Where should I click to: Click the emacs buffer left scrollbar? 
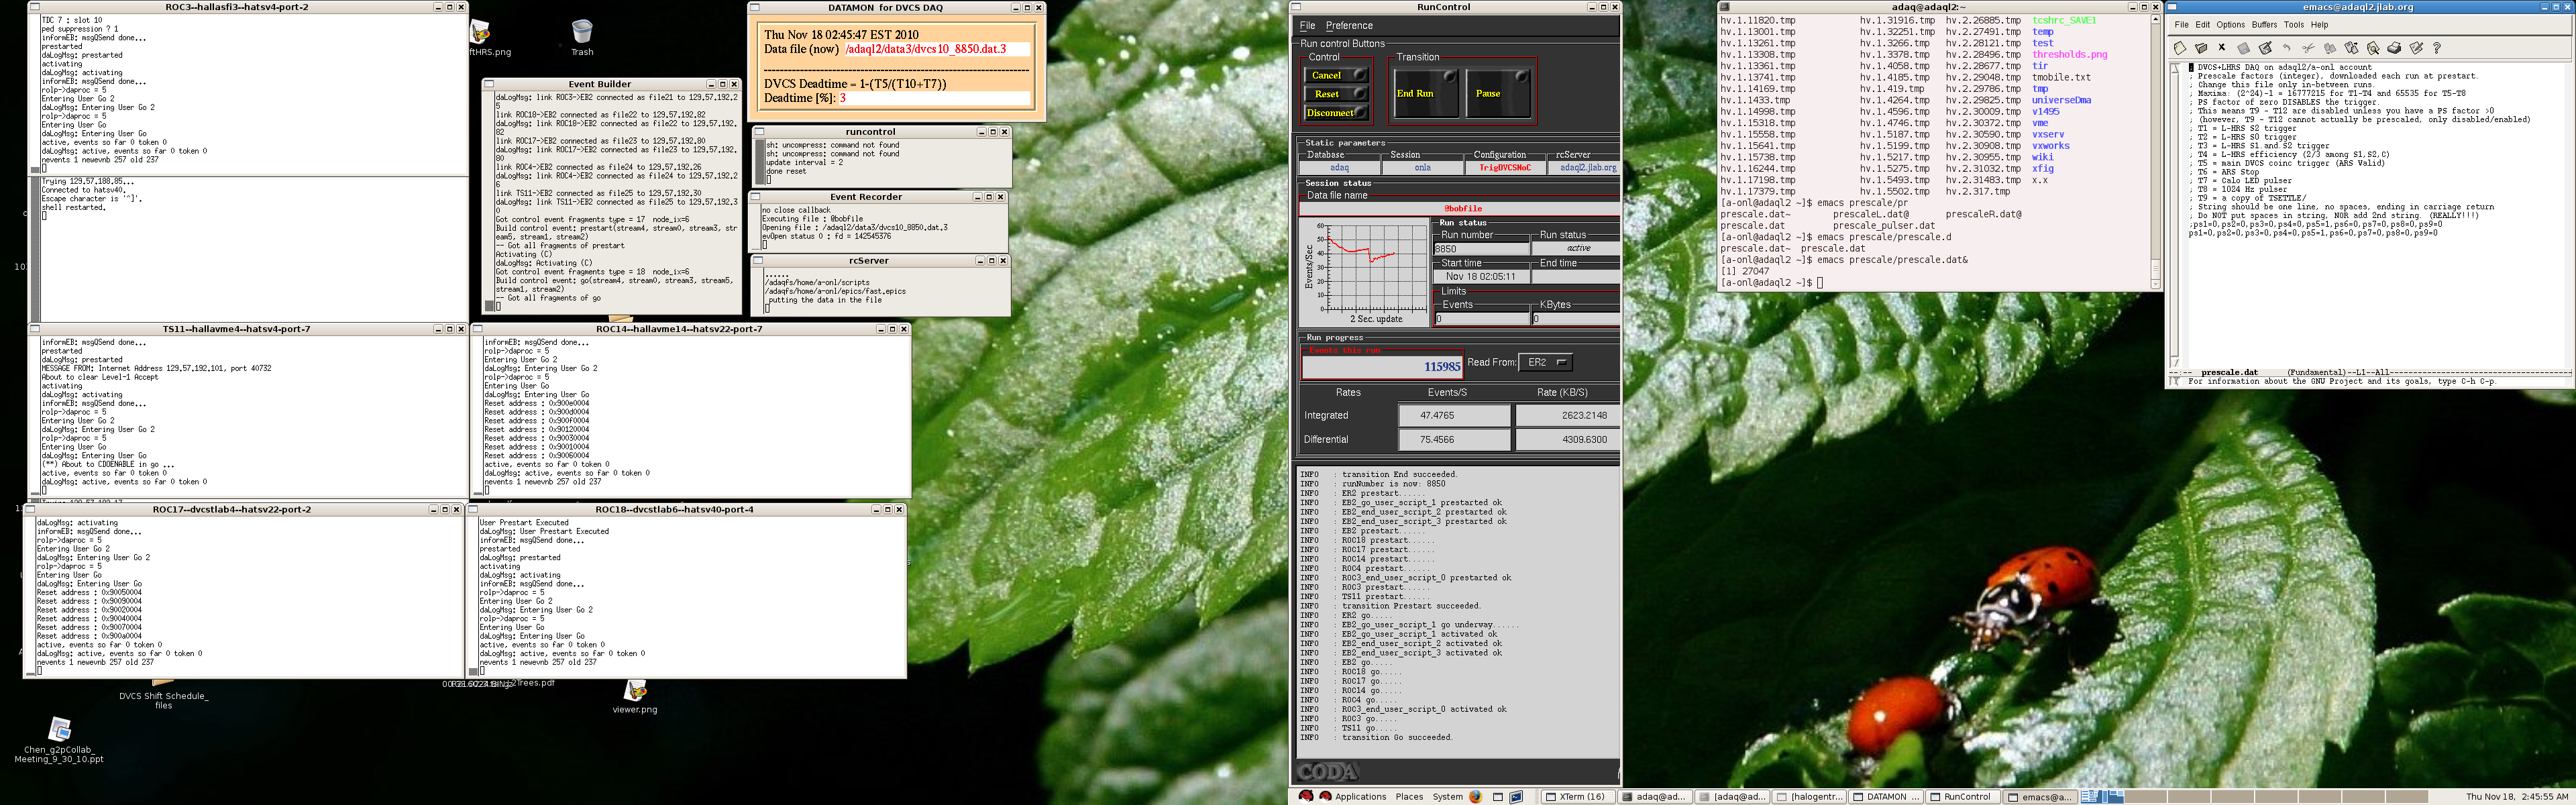point(2174,214)
